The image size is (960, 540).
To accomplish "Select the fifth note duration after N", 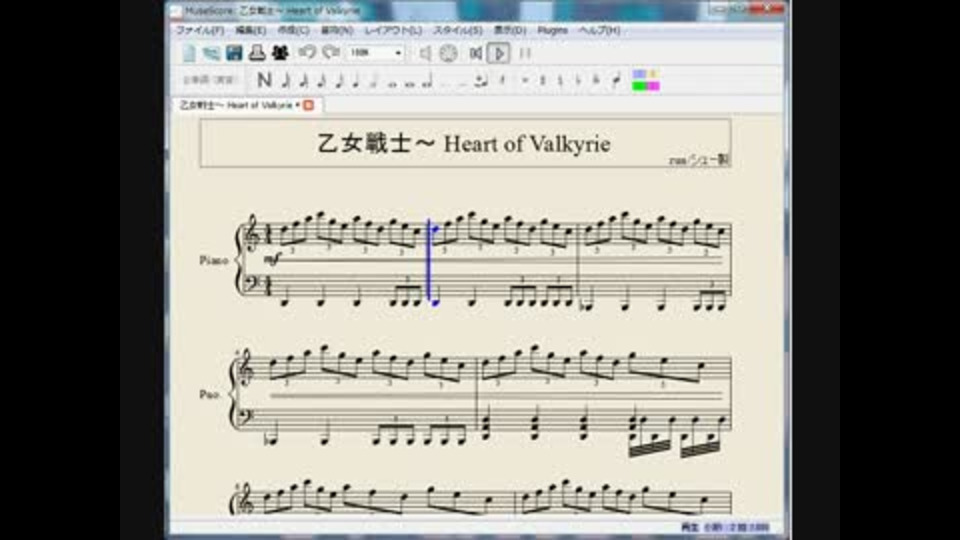I will pos(357,80).
